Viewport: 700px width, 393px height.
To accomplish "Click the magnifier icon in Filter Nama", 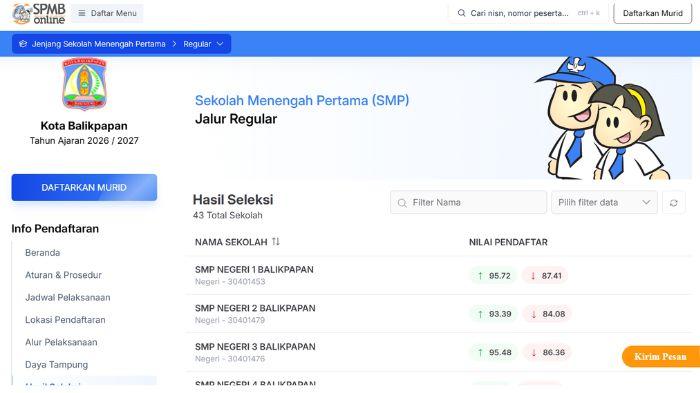I will pyautogui.click(x=402, y=203).
